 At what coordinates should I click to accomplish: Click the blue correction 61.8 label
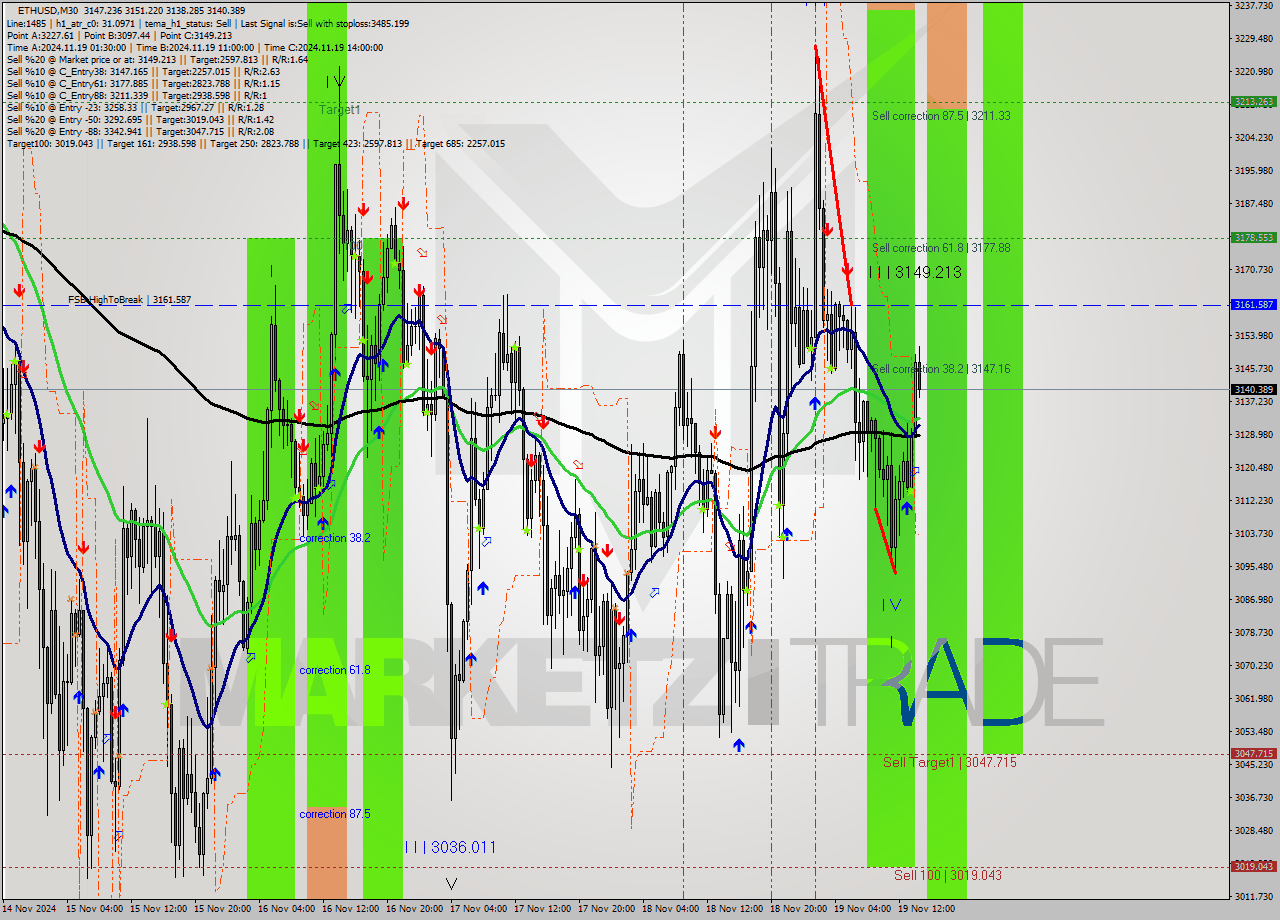[335, 670]
